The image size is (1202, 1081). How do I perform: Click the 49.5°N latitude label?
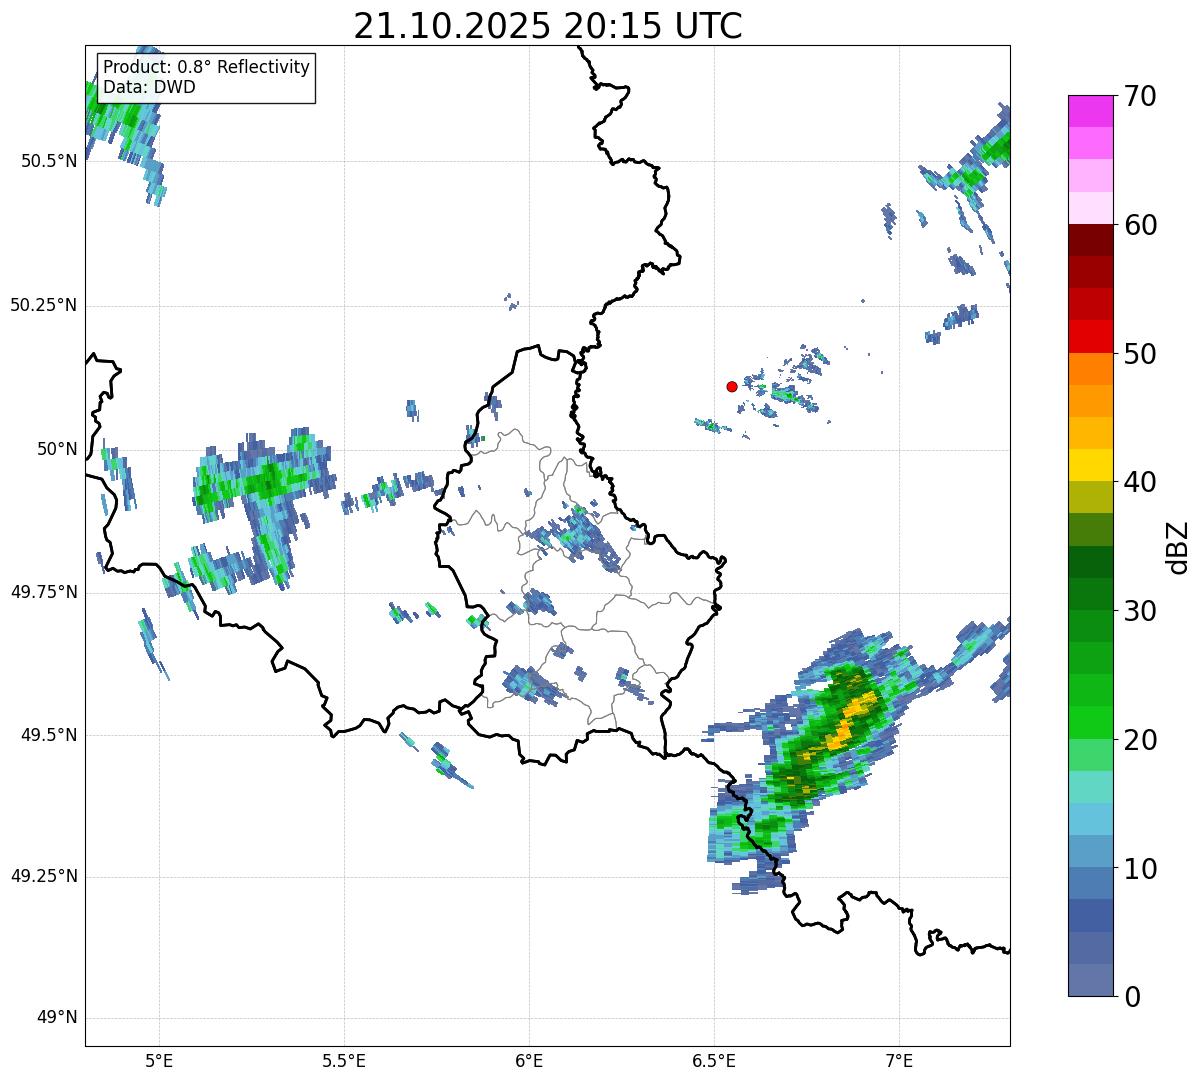click(x=49, y=735)
